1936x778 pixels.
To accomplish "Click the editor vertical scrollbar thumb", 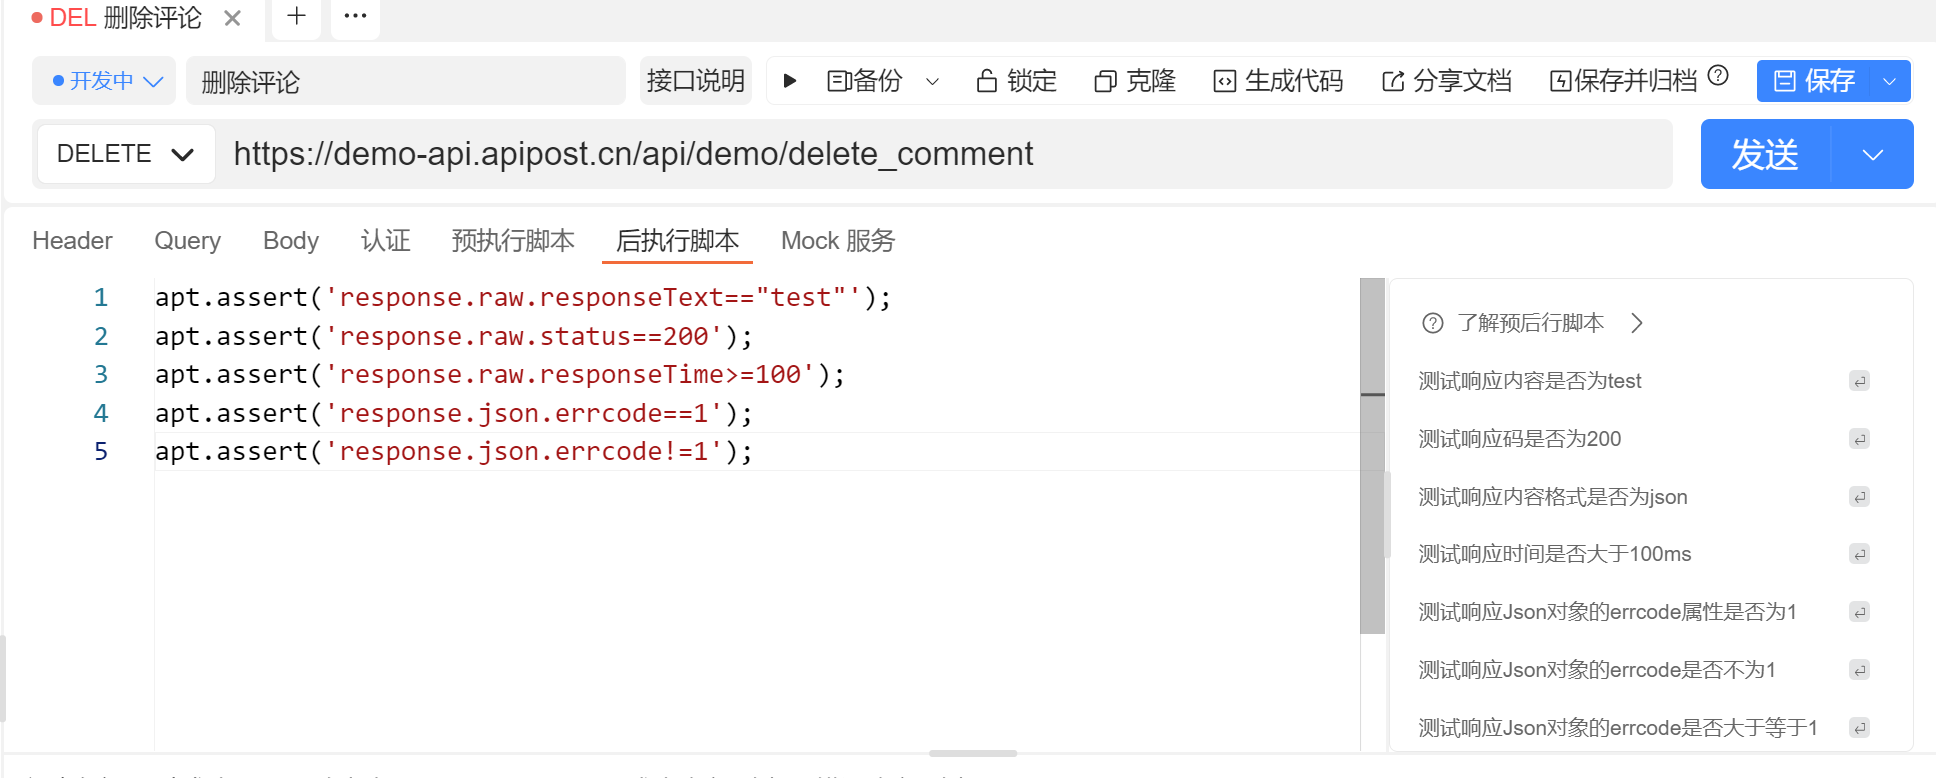I will click(1372, 456).
